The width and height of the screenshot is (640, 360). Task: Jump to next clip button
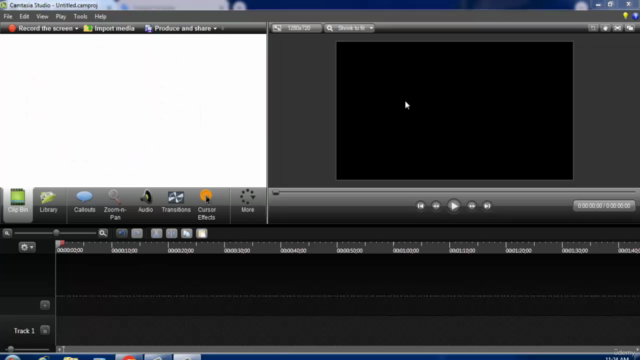click(x=487, y=206)
